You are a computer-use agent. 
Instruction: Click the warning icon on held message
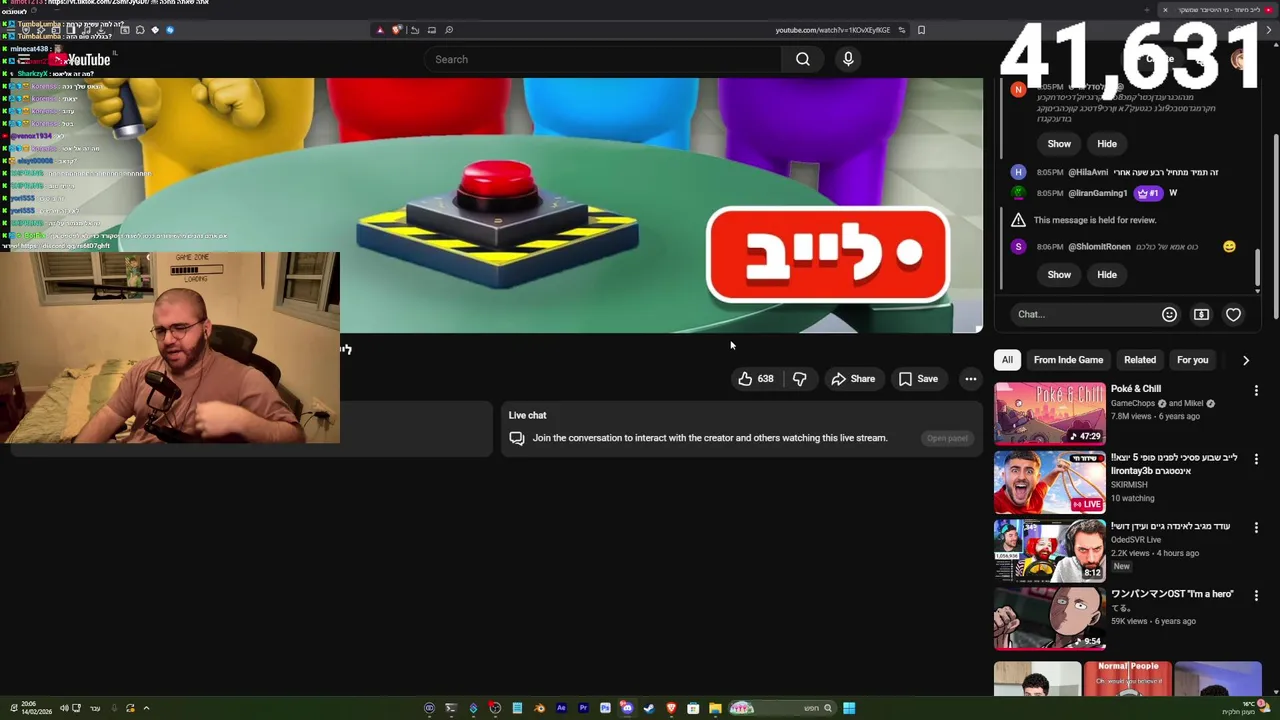click(1018, 220)
